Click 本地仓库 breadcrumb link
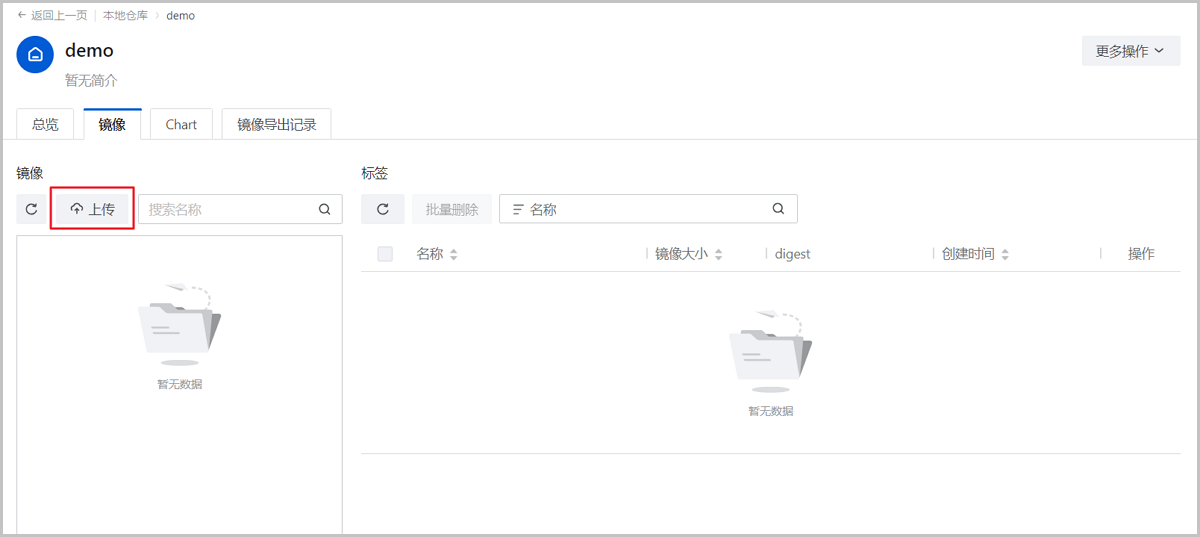This screenshot has height=537, width=1200. coord(126,16)
